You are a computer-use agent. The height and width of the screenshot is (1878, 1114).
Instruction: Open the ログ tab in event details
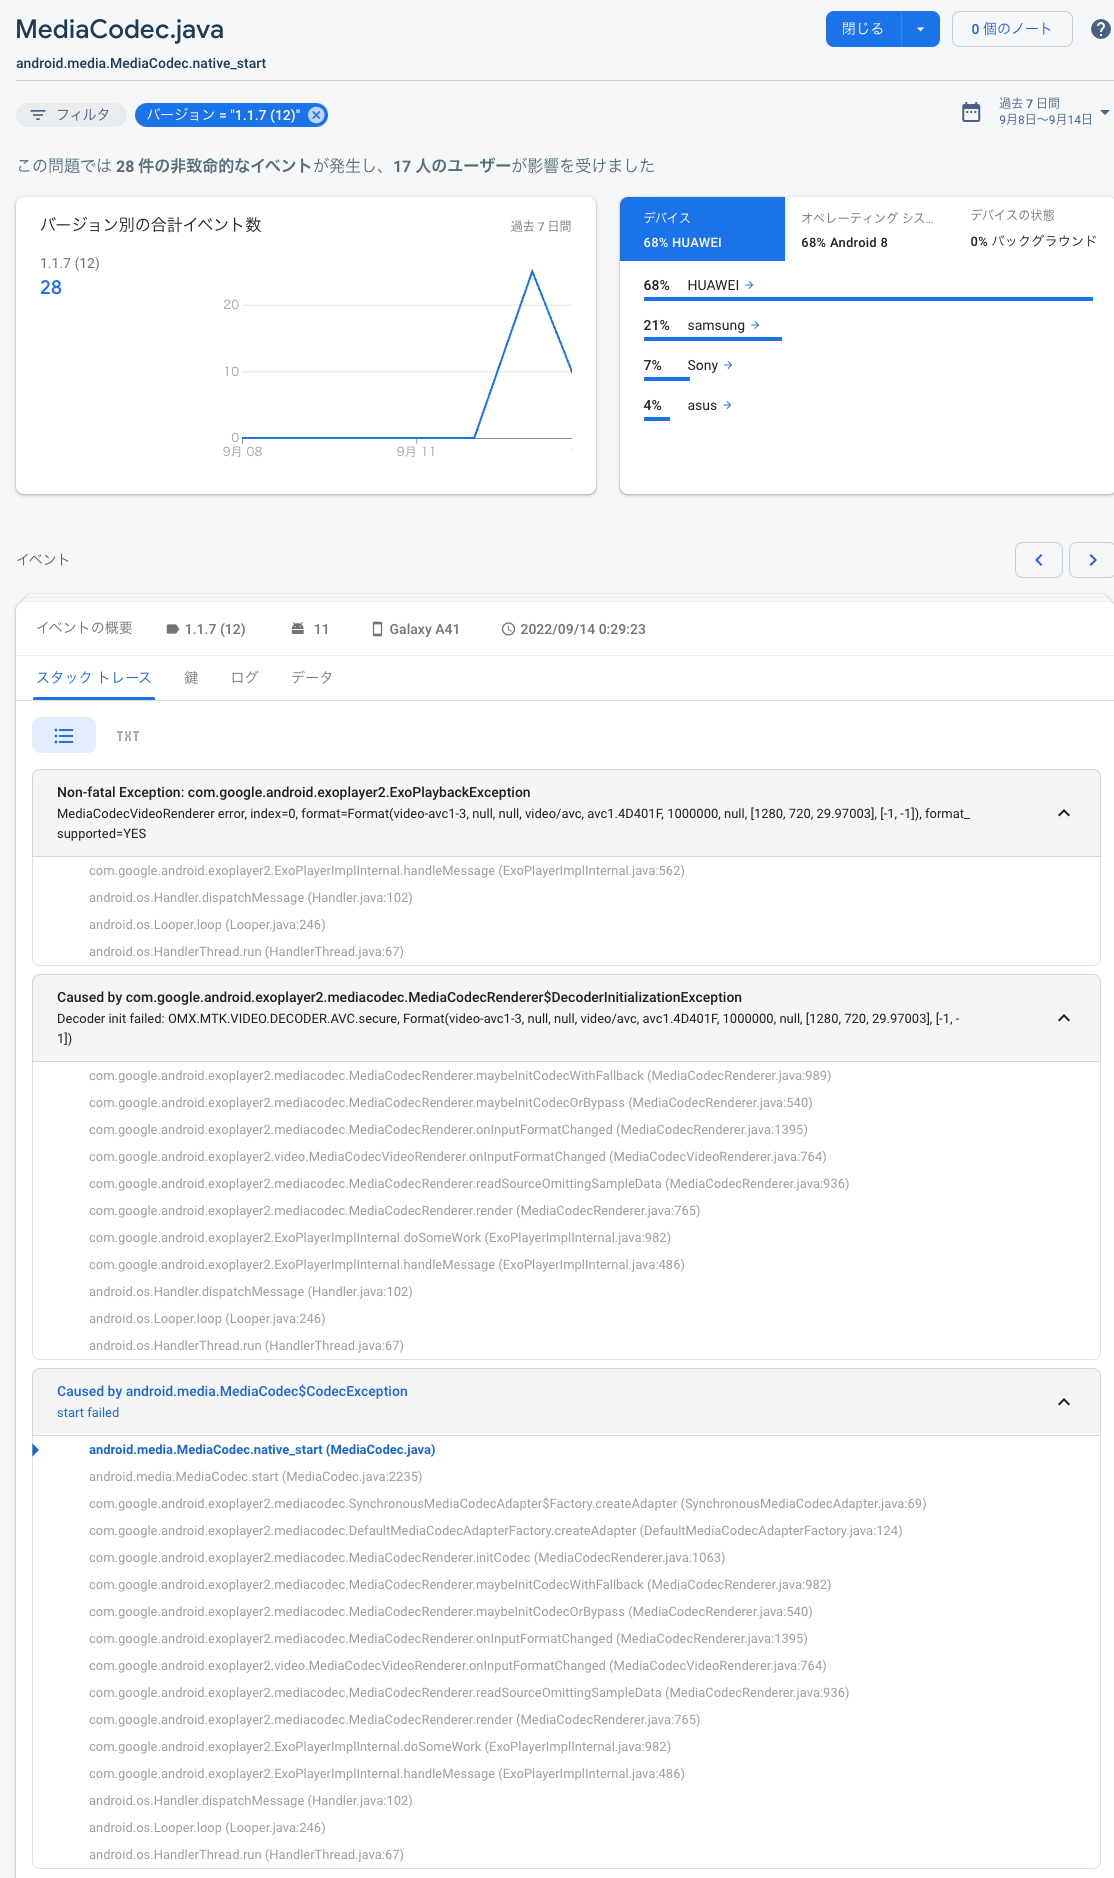(x=243, y=677)
